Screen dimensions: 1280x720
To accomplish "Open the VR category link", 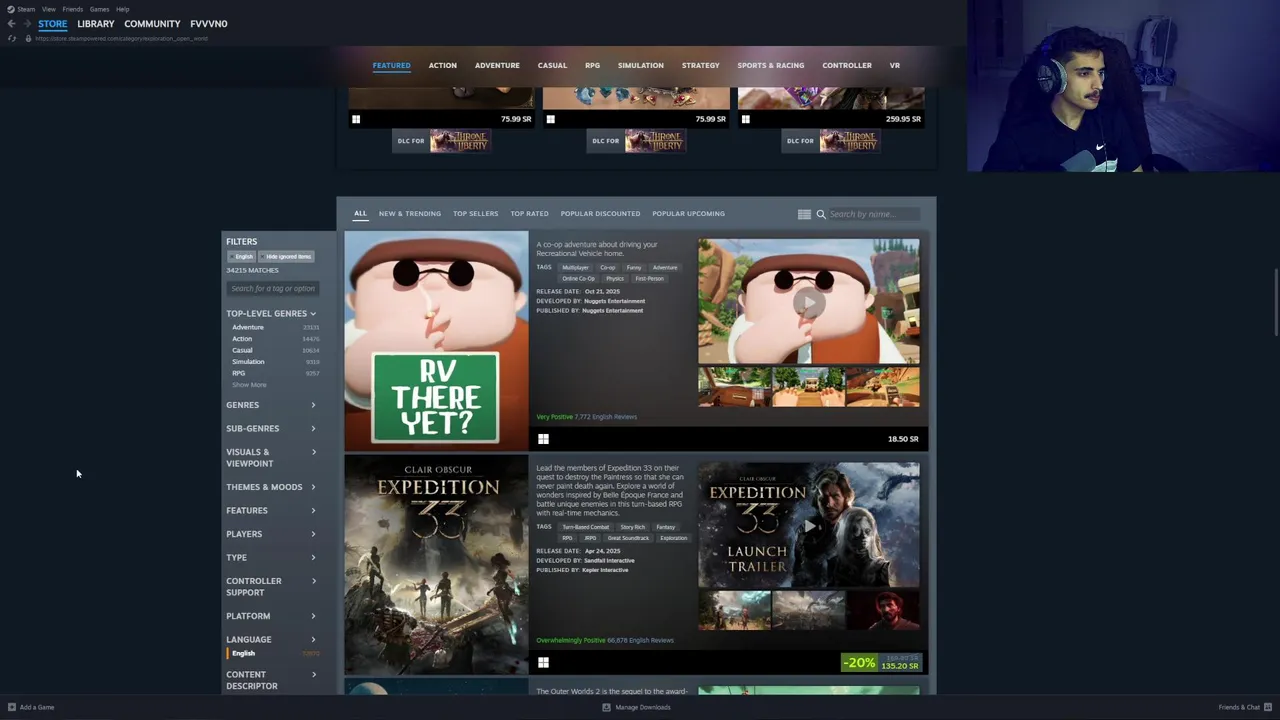I will pos(894,65).
